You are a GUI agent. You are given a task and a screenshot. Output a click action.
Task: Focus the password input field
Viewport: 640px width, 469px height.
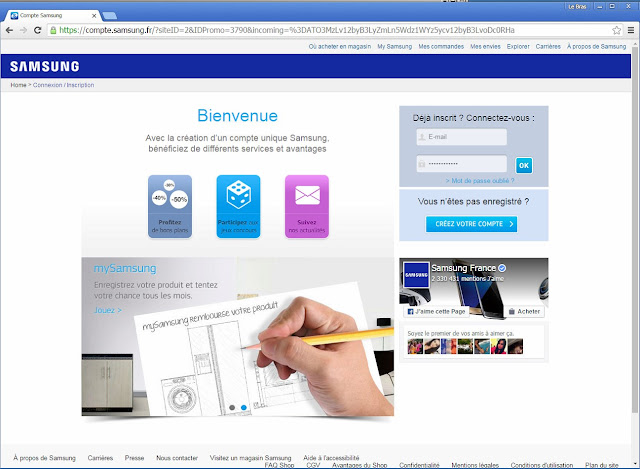(462, 164)
